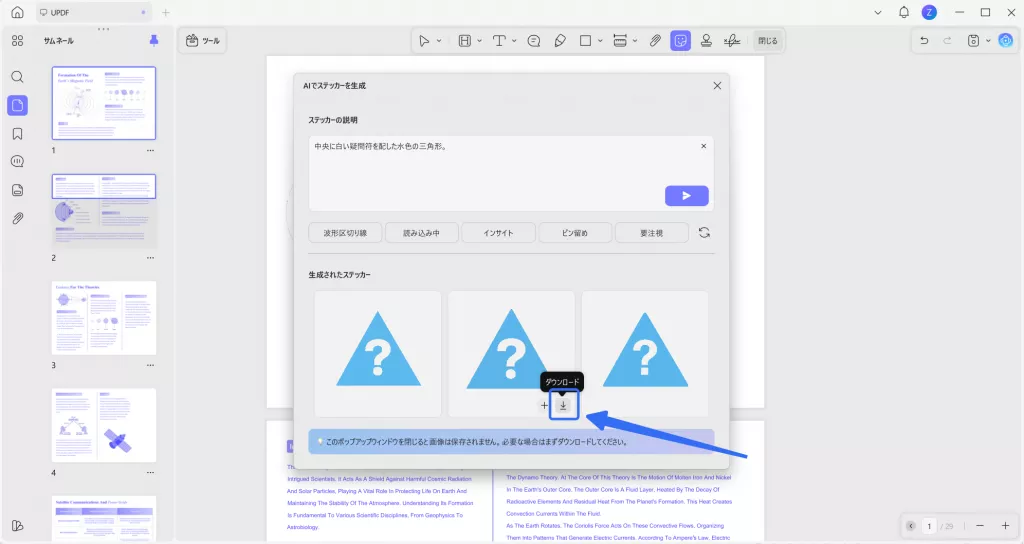
Task: Go to the home screen via house icon
Action: [x=18, y=12]
